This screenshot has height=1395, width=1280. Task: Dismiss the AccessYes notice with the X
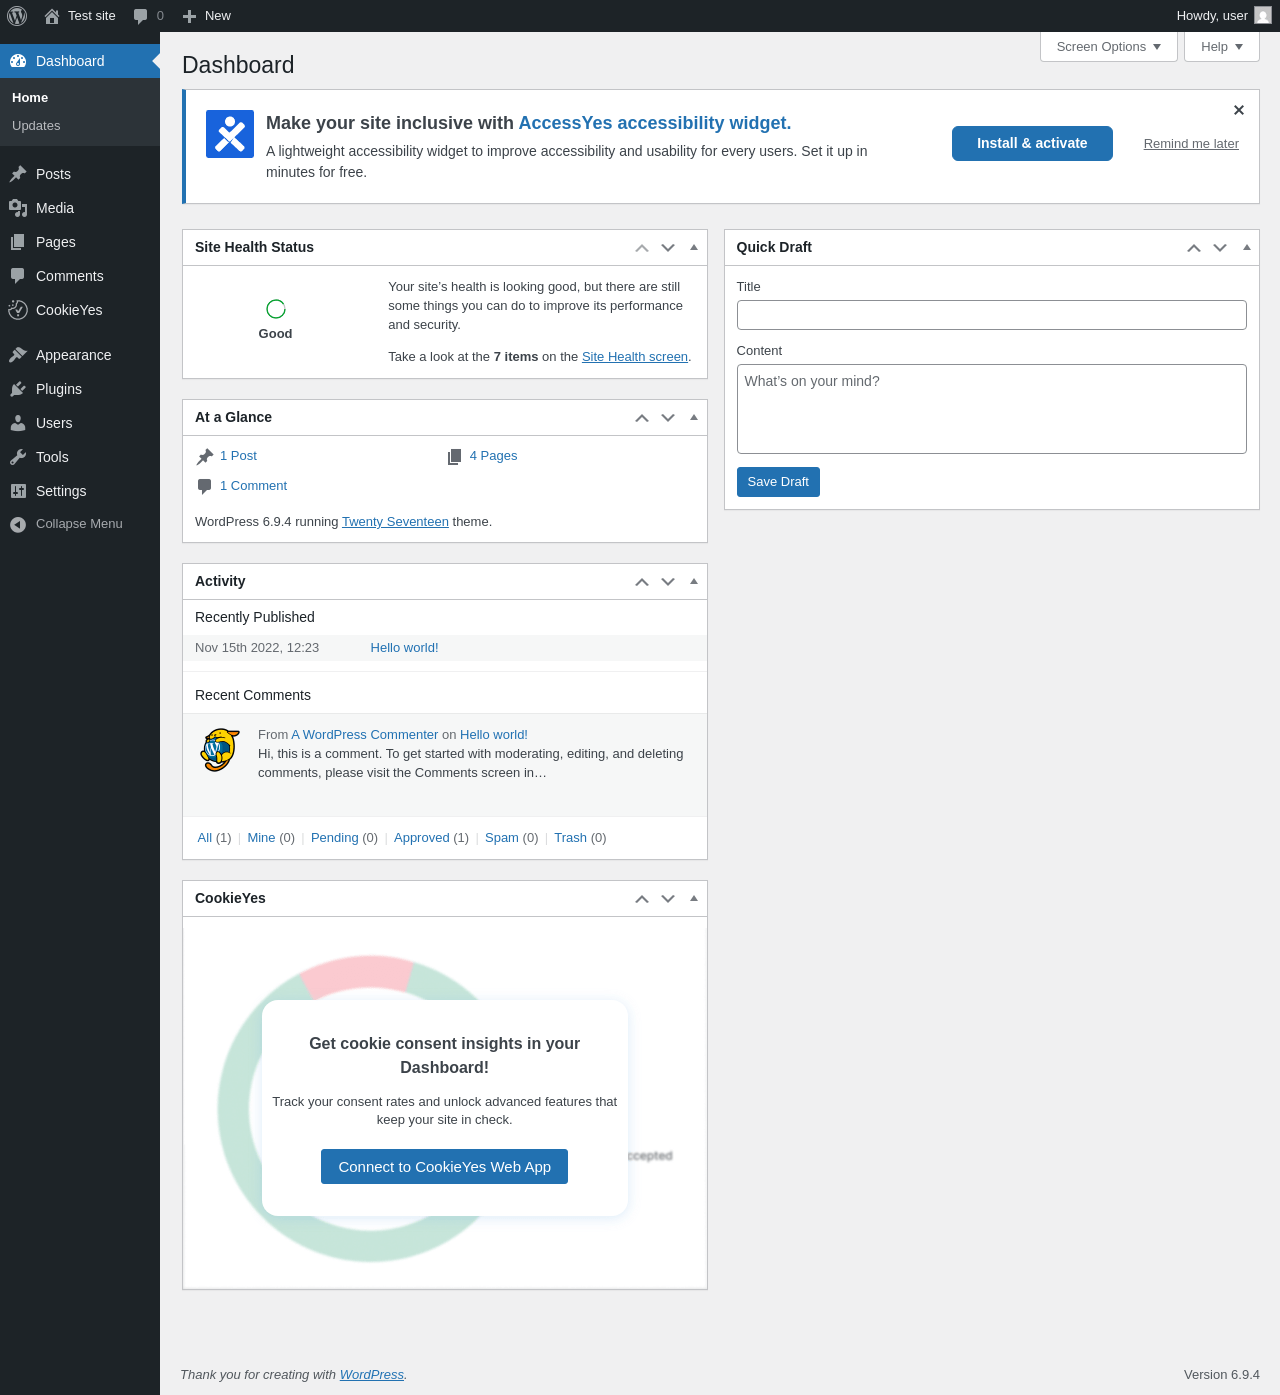coord(1239,110)
